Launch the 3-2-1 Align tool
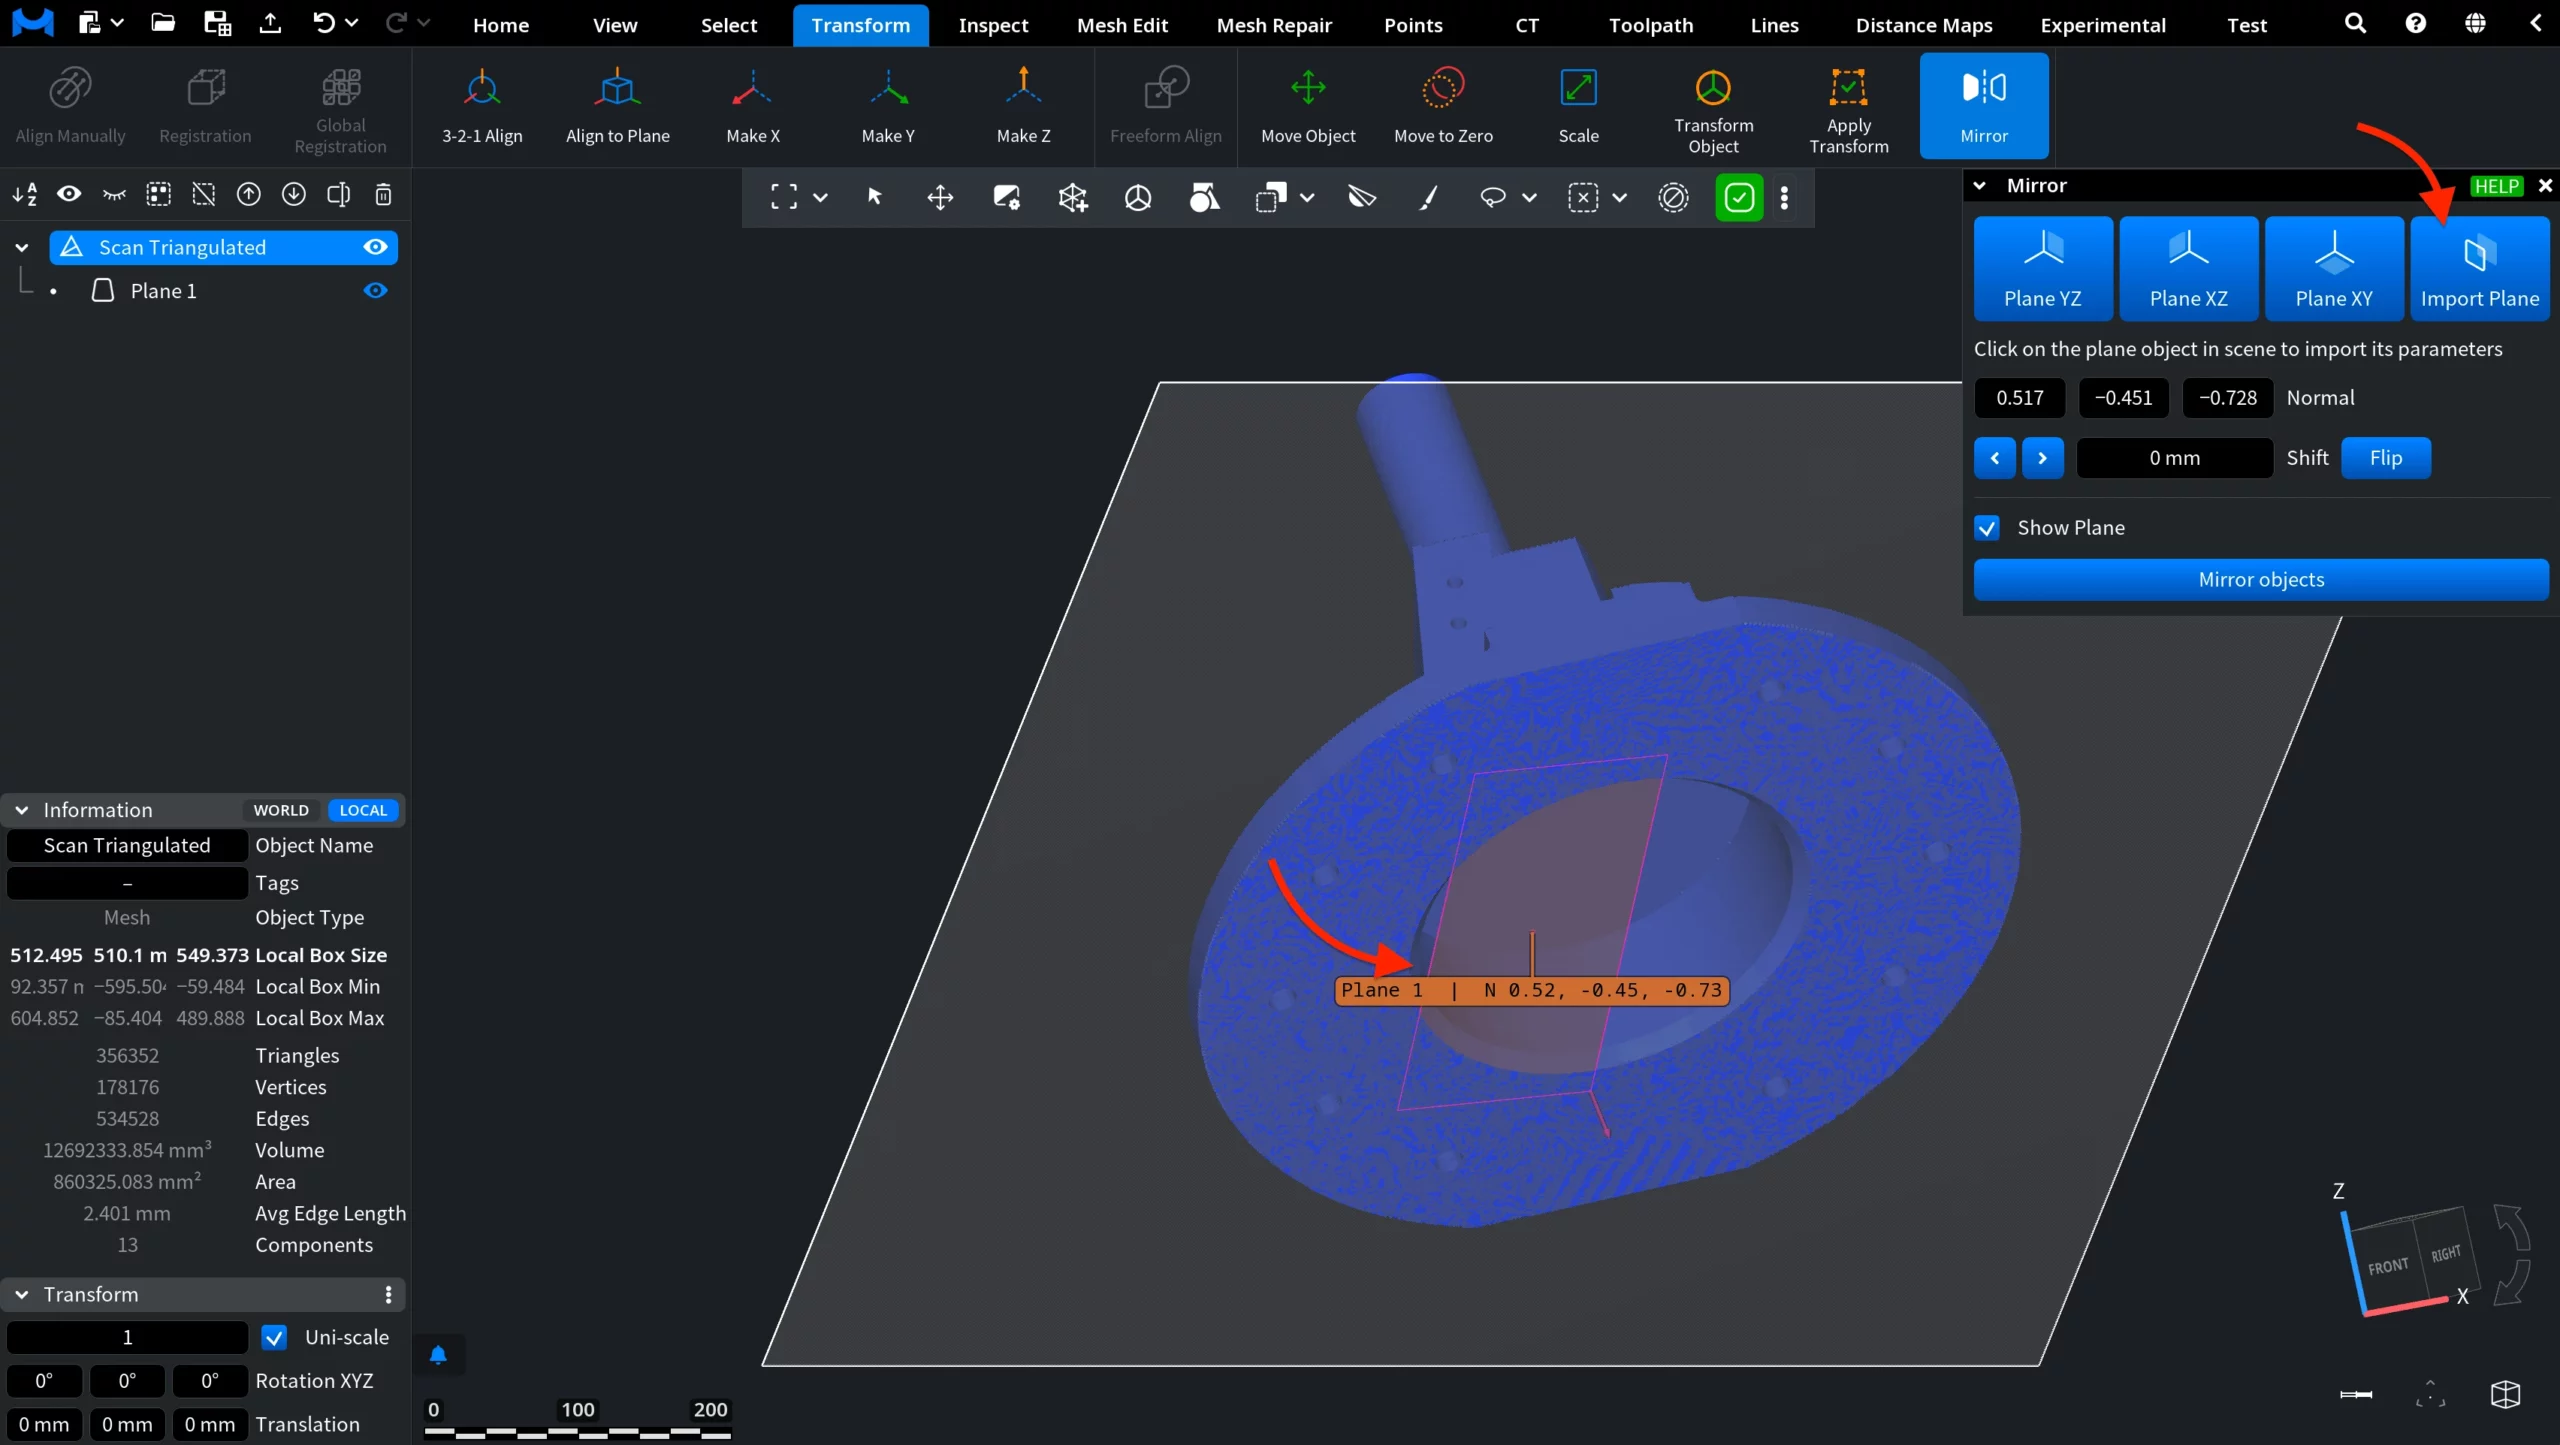 point(482,107)
